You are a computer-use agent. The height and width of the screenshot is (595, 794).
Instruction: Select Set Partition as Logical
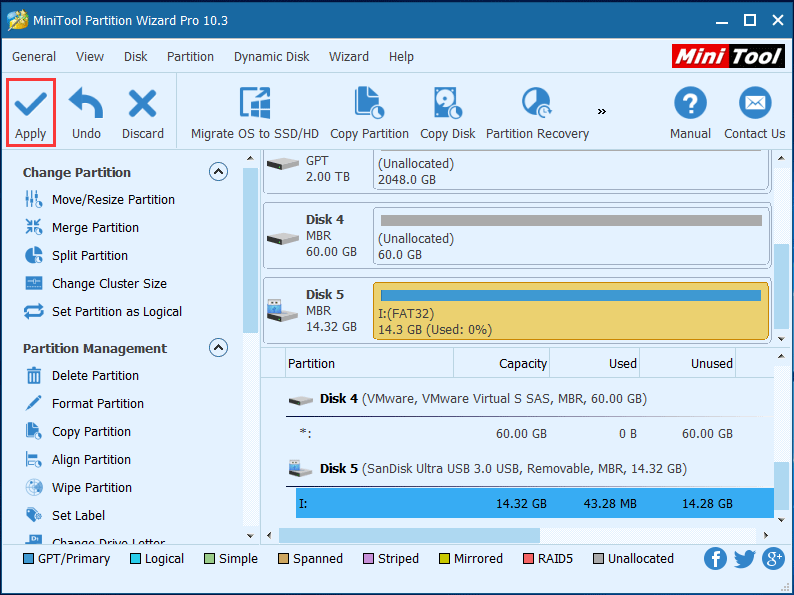[x=103, y=311]
